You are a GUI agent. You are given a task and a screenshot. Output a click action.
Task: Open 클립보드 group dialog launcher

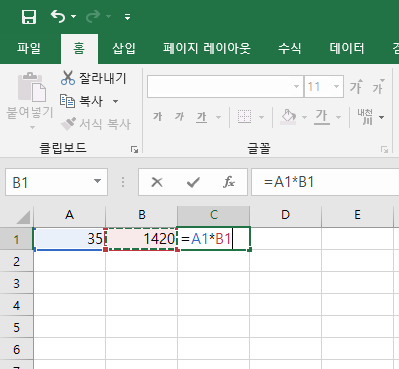[x=135, y=149]
